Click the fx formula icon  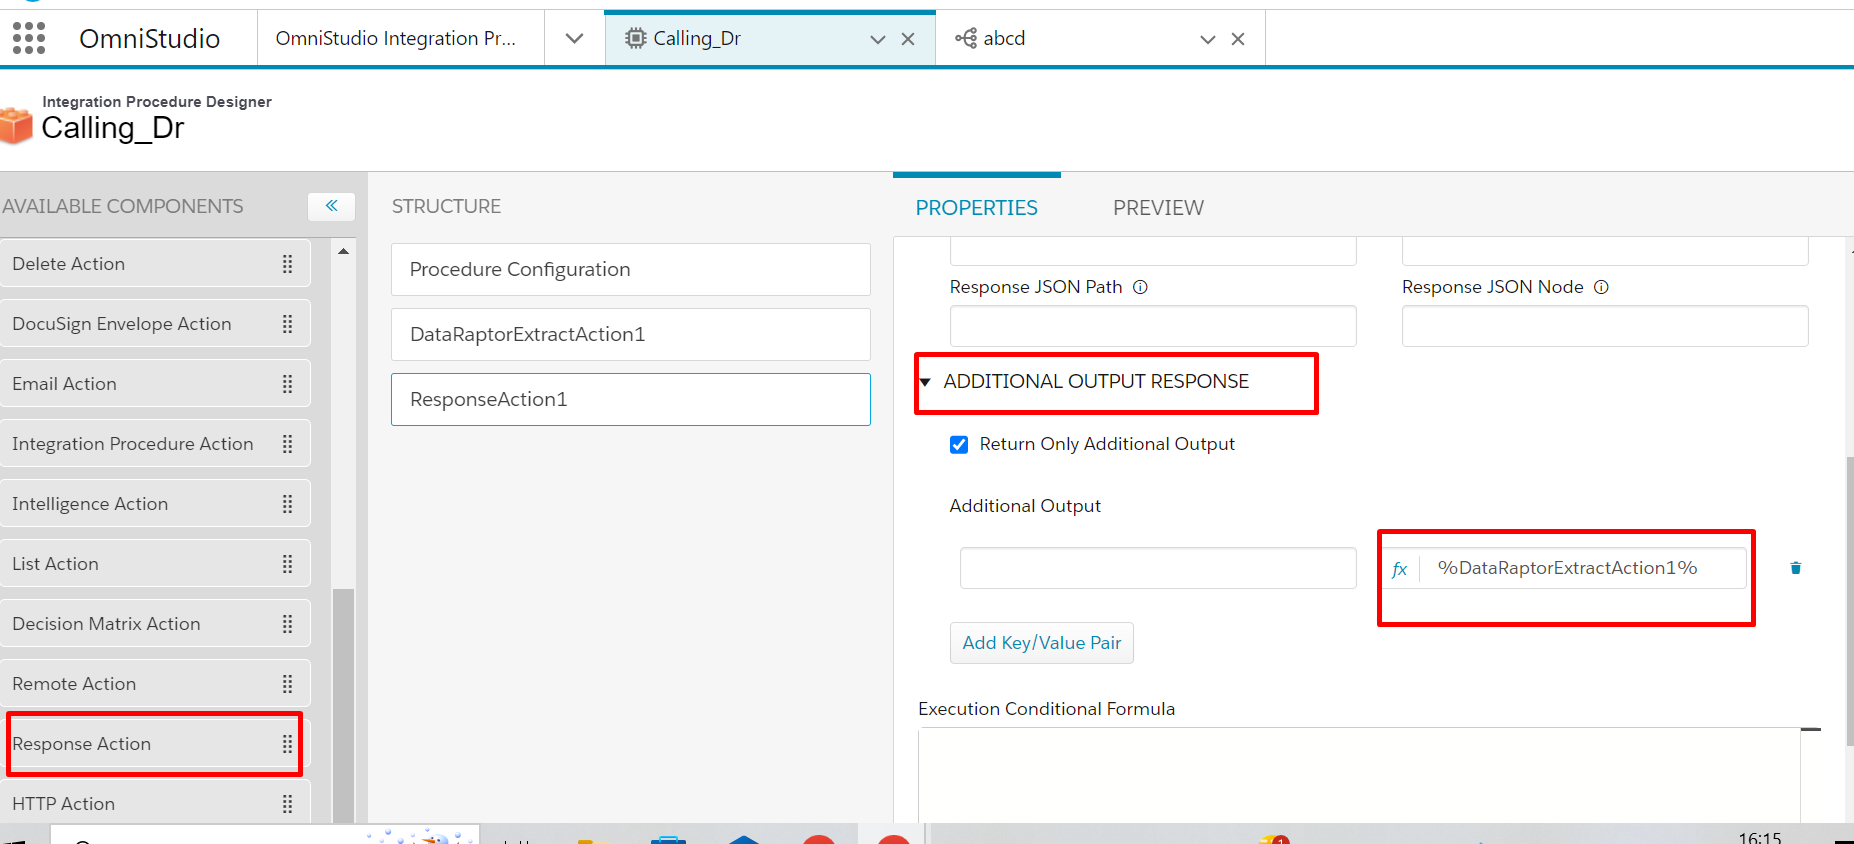(1400, 569)
